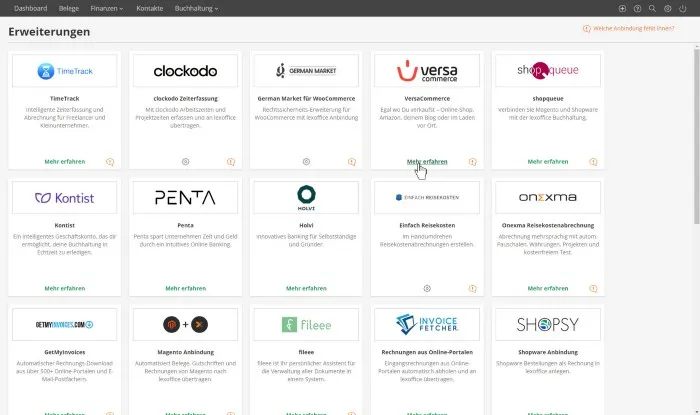The width and height of the screenshot is (700, 415).
Task: Go to the Belege menu item
Action: [68, 8]
